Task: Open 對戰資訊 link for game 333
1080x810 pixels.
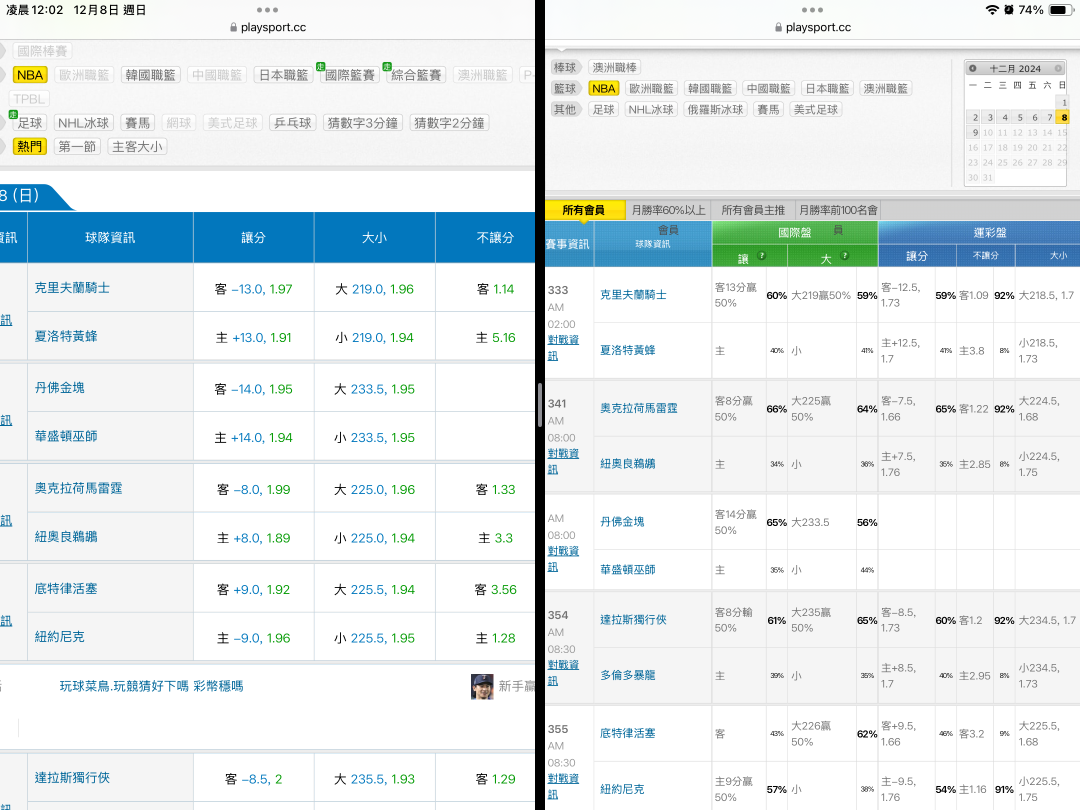Action: click(563, 348)
